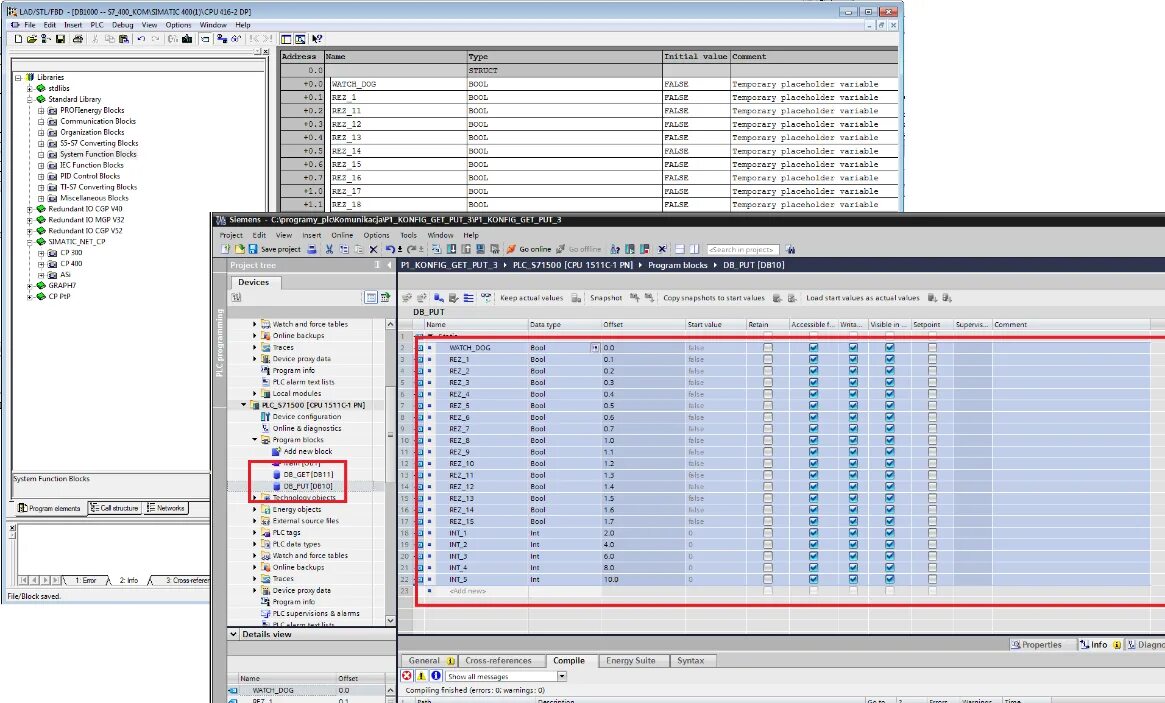Click Keep actual values button
Screen dimensions: 1165x703
[x=531, y=297]
